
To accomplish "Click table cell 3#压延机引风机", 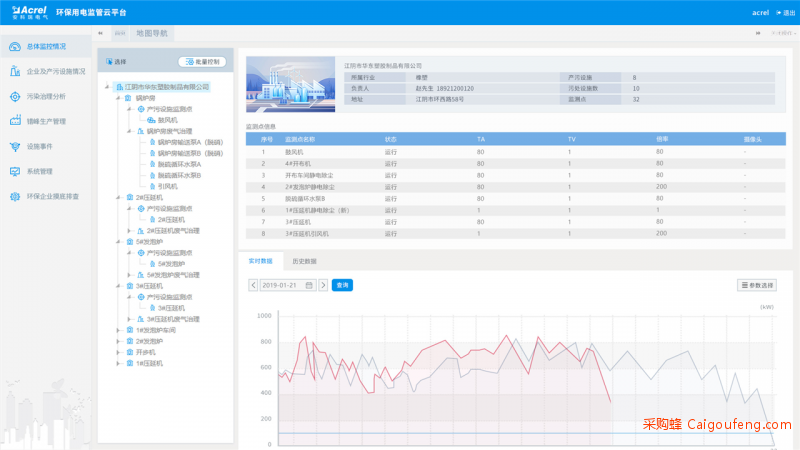I will coord(307,234).
